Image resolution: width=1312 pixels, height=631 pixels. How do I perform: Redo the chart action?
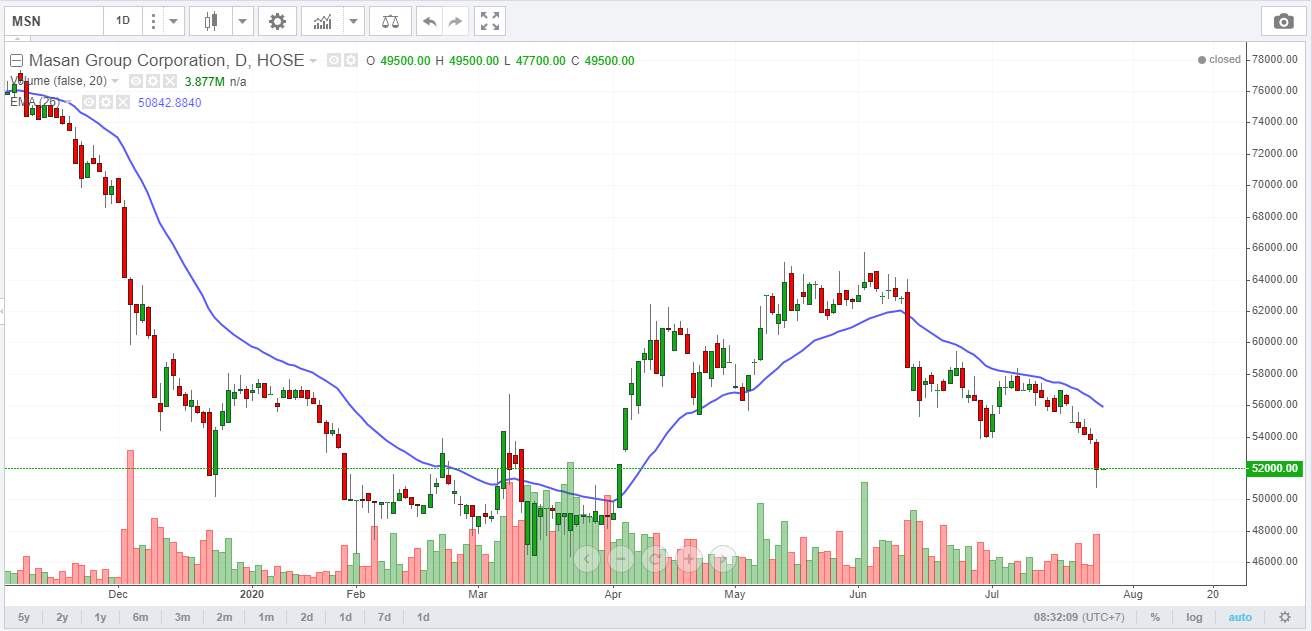pos(455,20)
